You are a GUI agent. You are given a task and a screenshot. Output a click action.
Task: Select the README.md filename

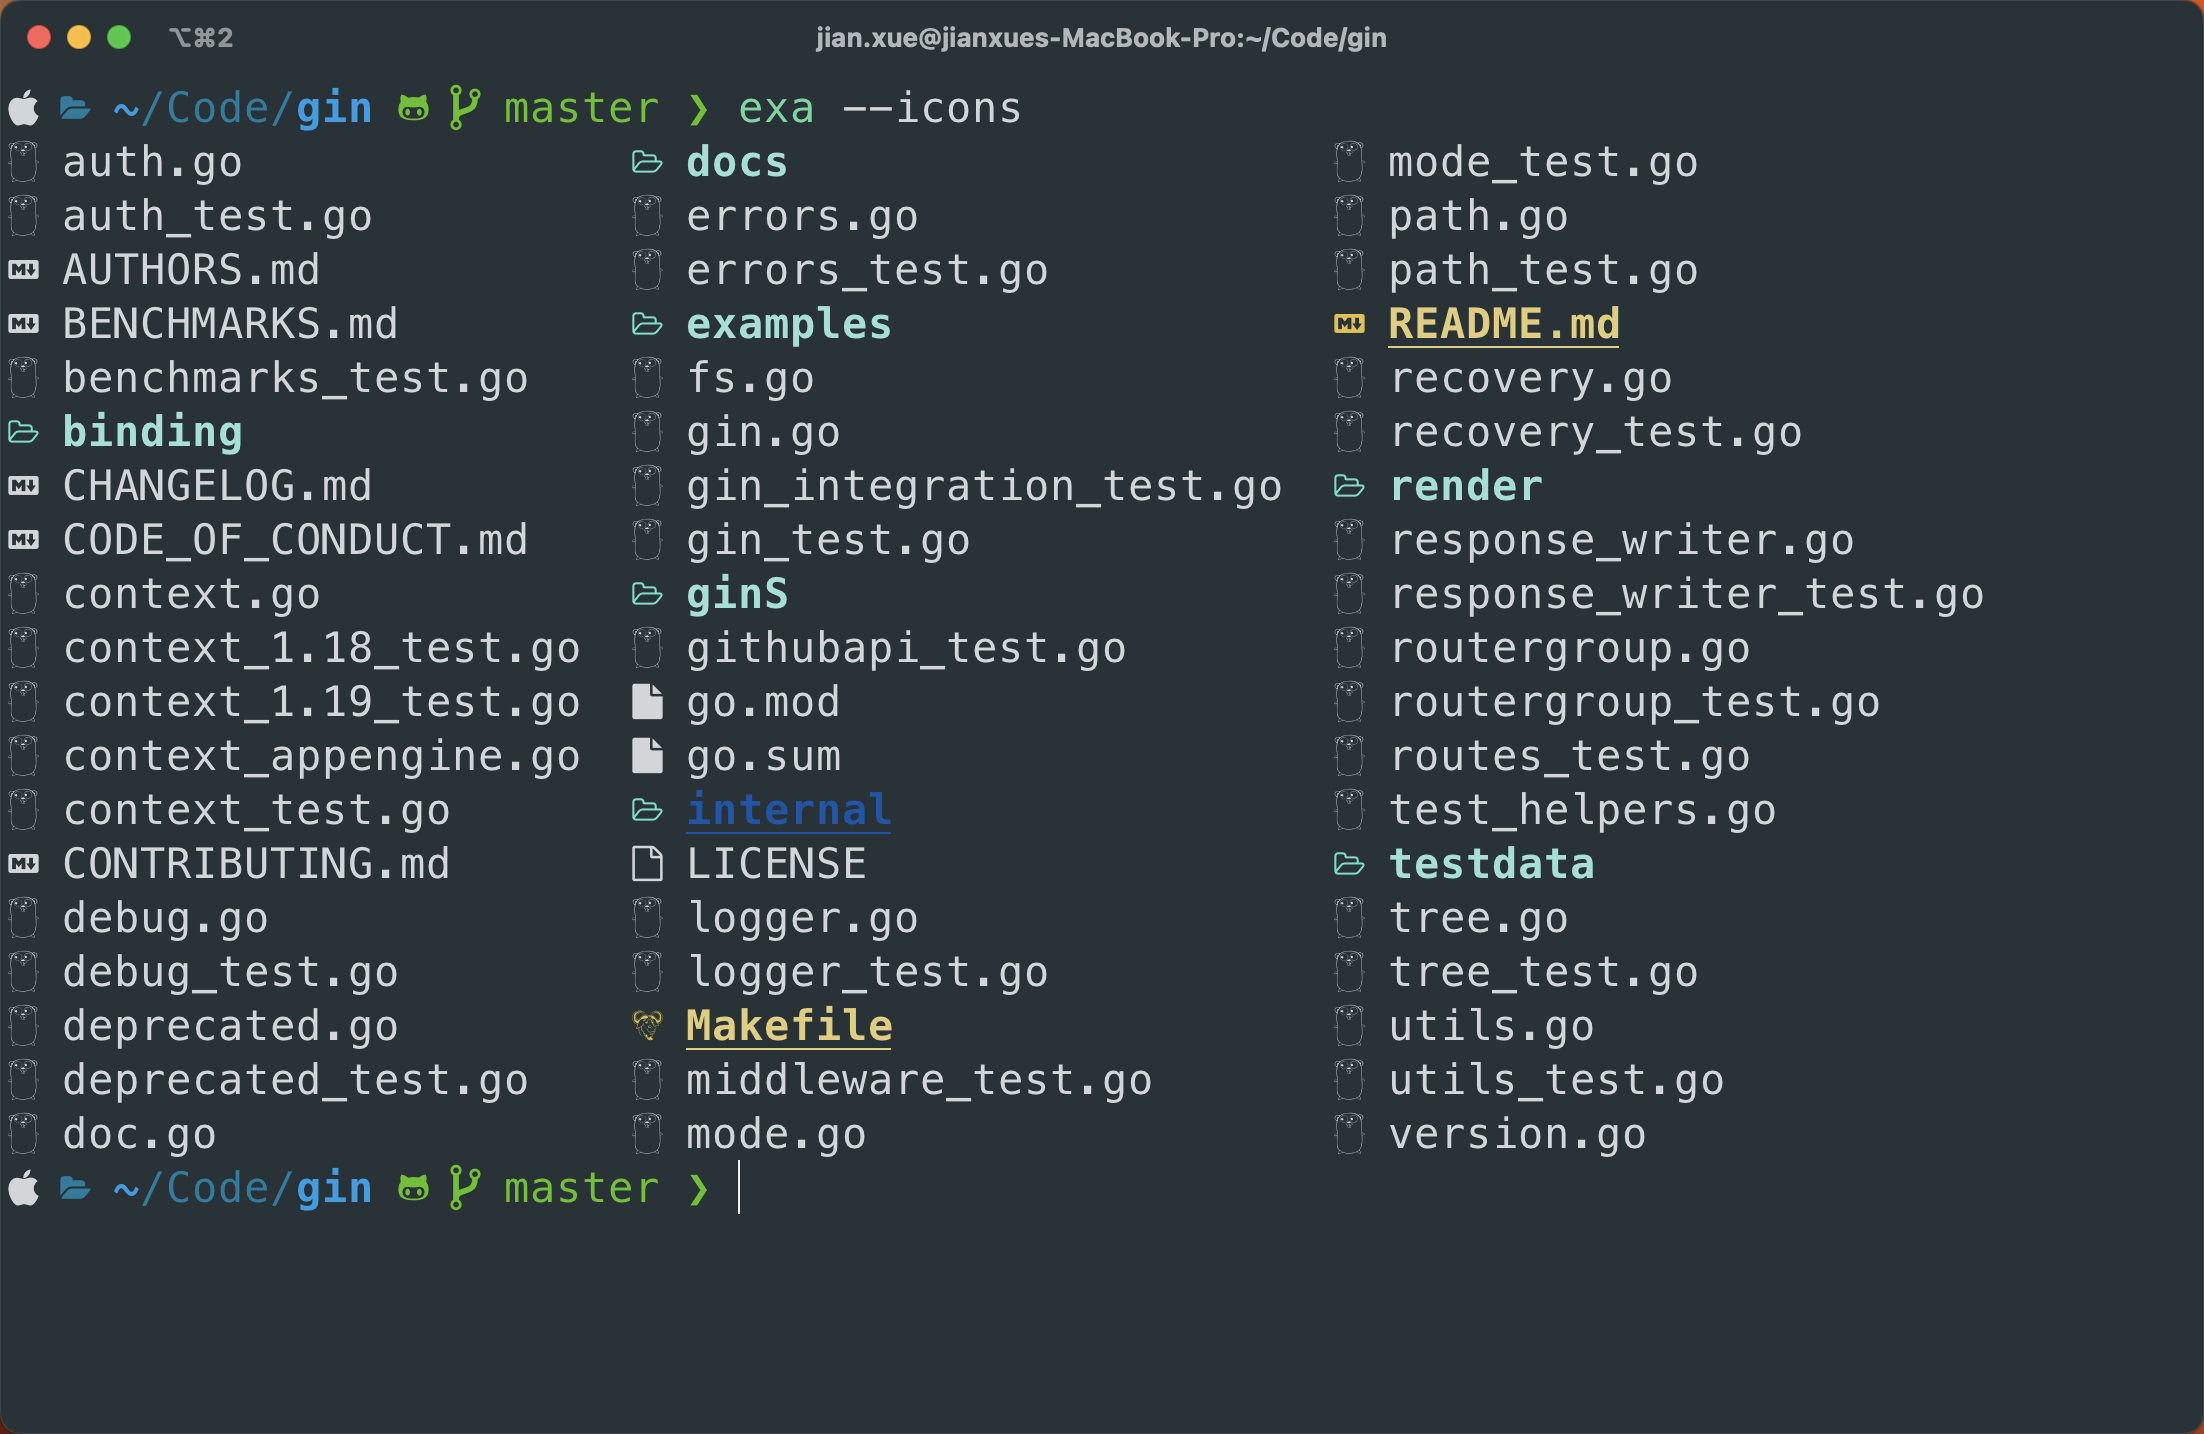tap(1503, 323)
